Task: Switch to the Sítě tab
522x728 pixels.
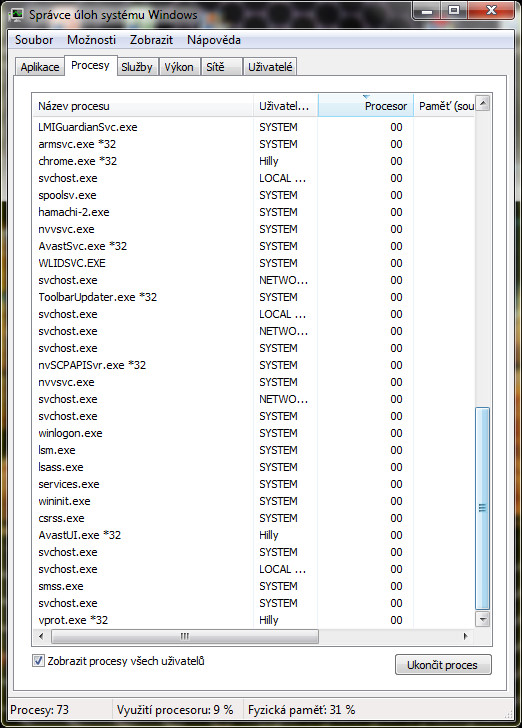Action: [222, 67]
